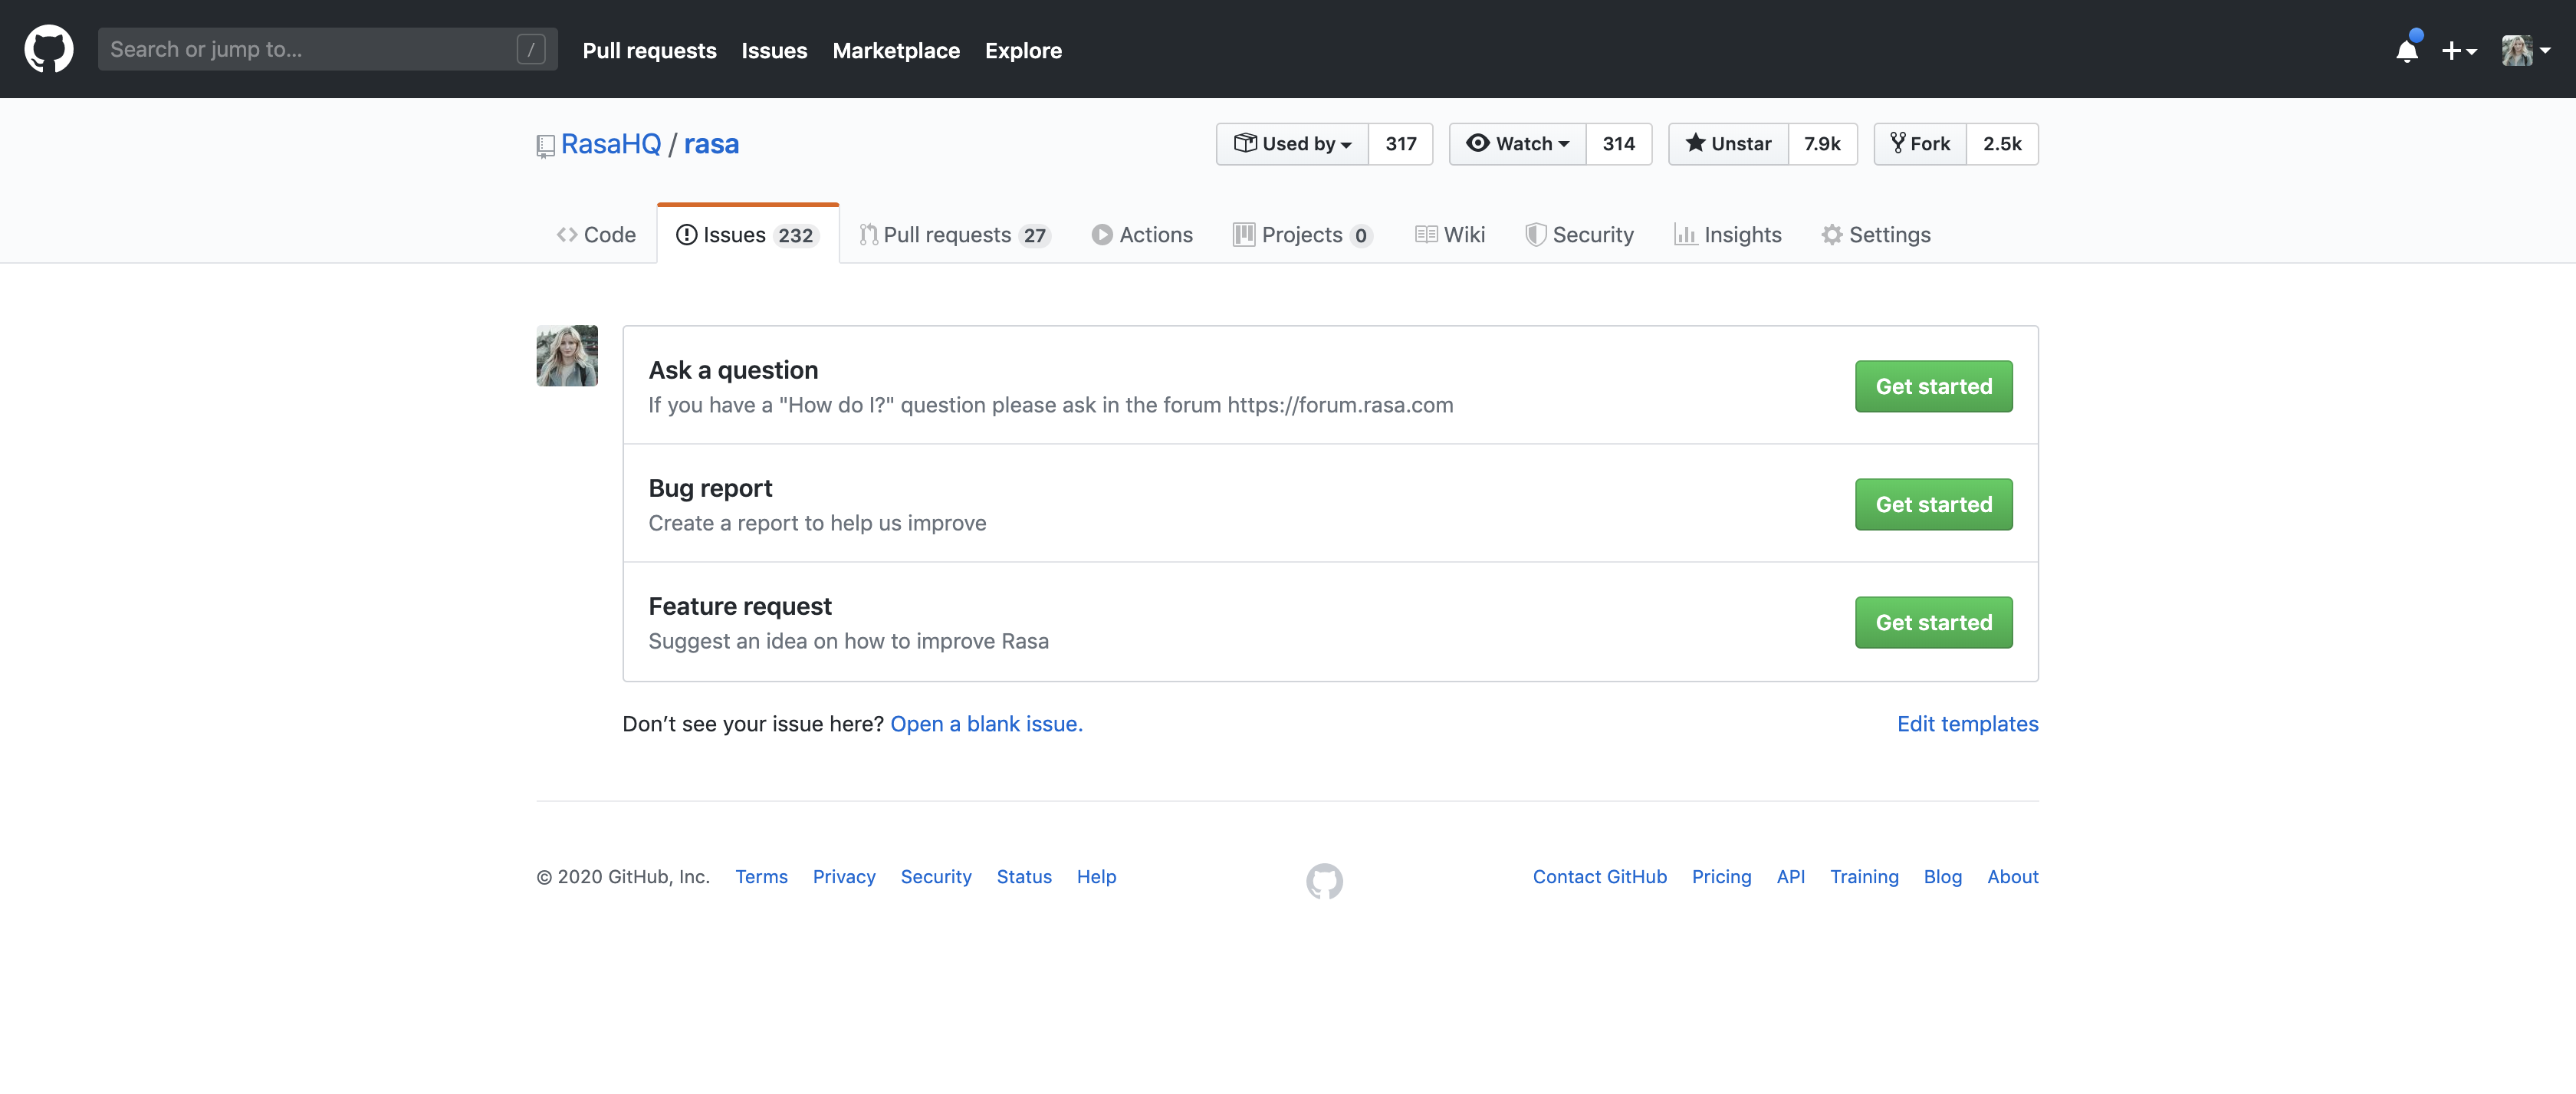Open the RasaHQ organization link
The width and height of the screenshot is (2576, 1094).
(610, 144)
